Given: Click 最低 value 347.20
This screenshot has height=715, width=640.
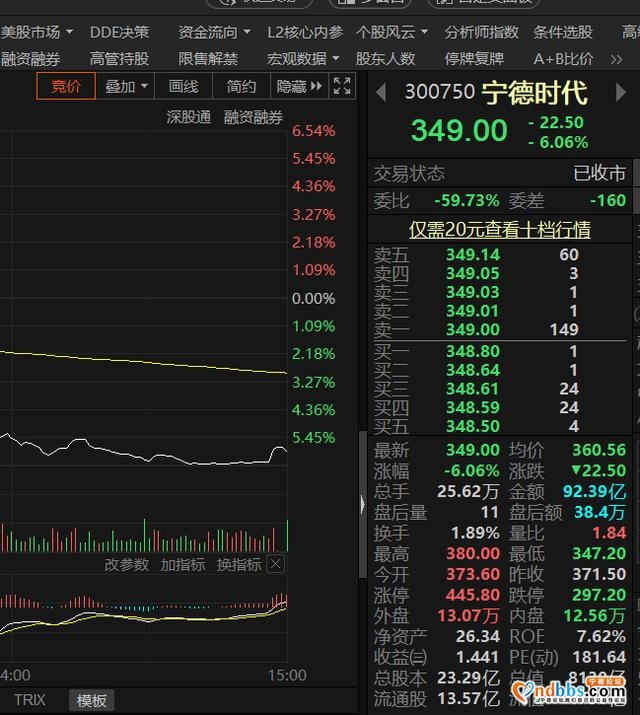Looking at the screenshot, I should click(x=599, y=554).
